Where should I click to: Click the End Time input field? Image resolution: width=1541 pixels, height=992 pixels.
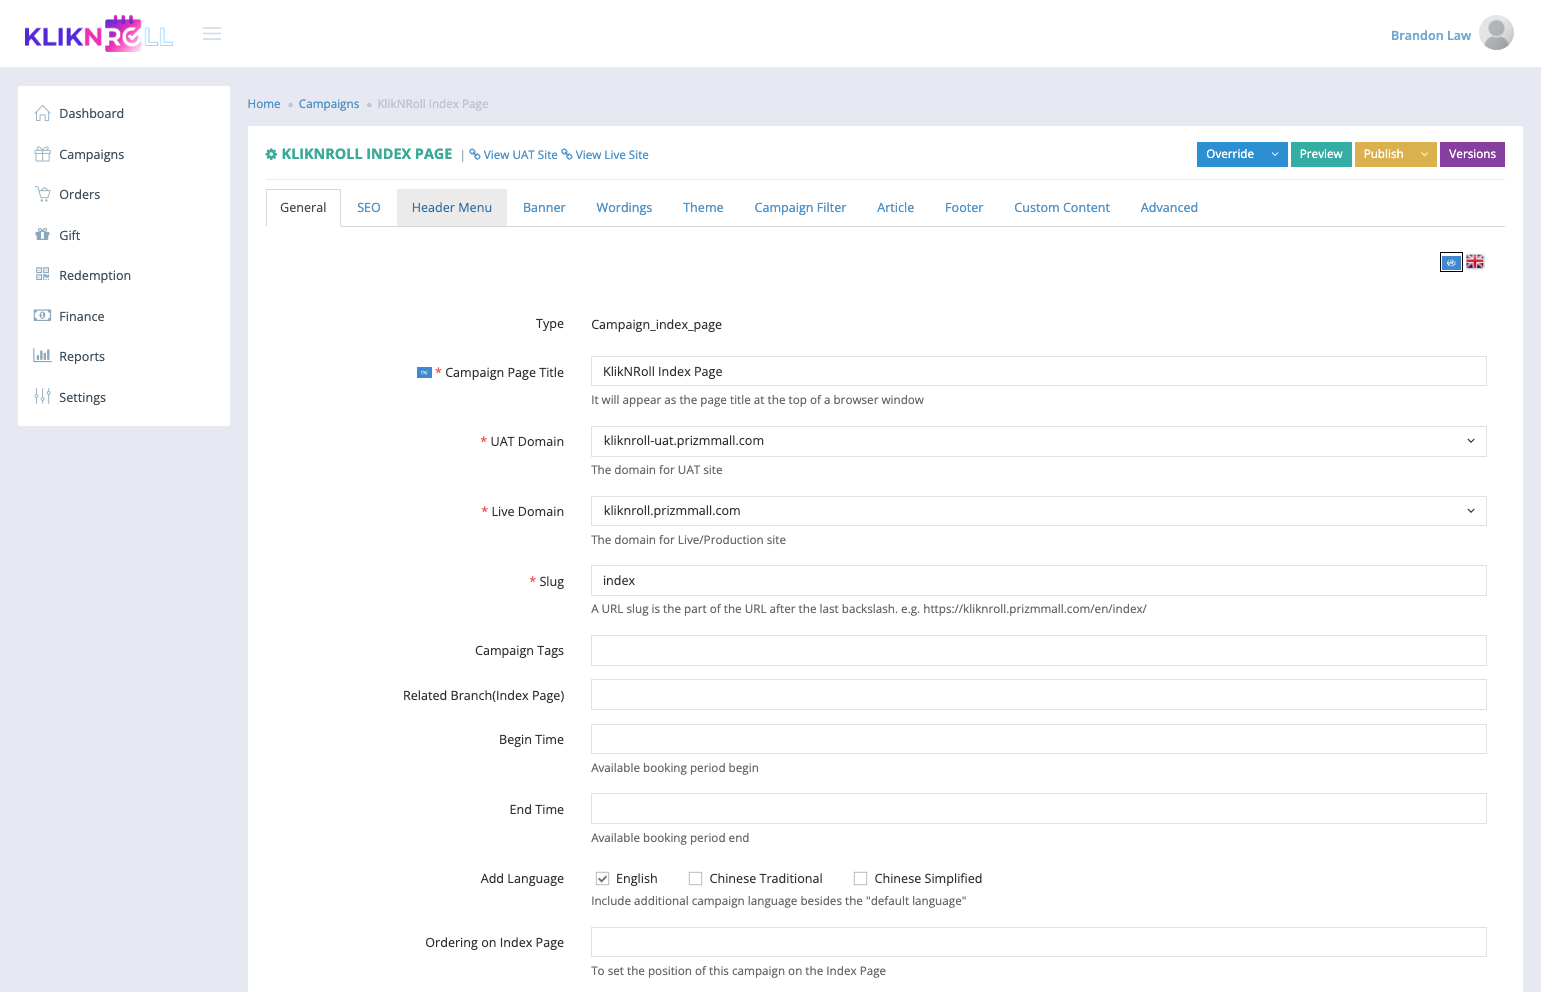[x=1038, y=809]
